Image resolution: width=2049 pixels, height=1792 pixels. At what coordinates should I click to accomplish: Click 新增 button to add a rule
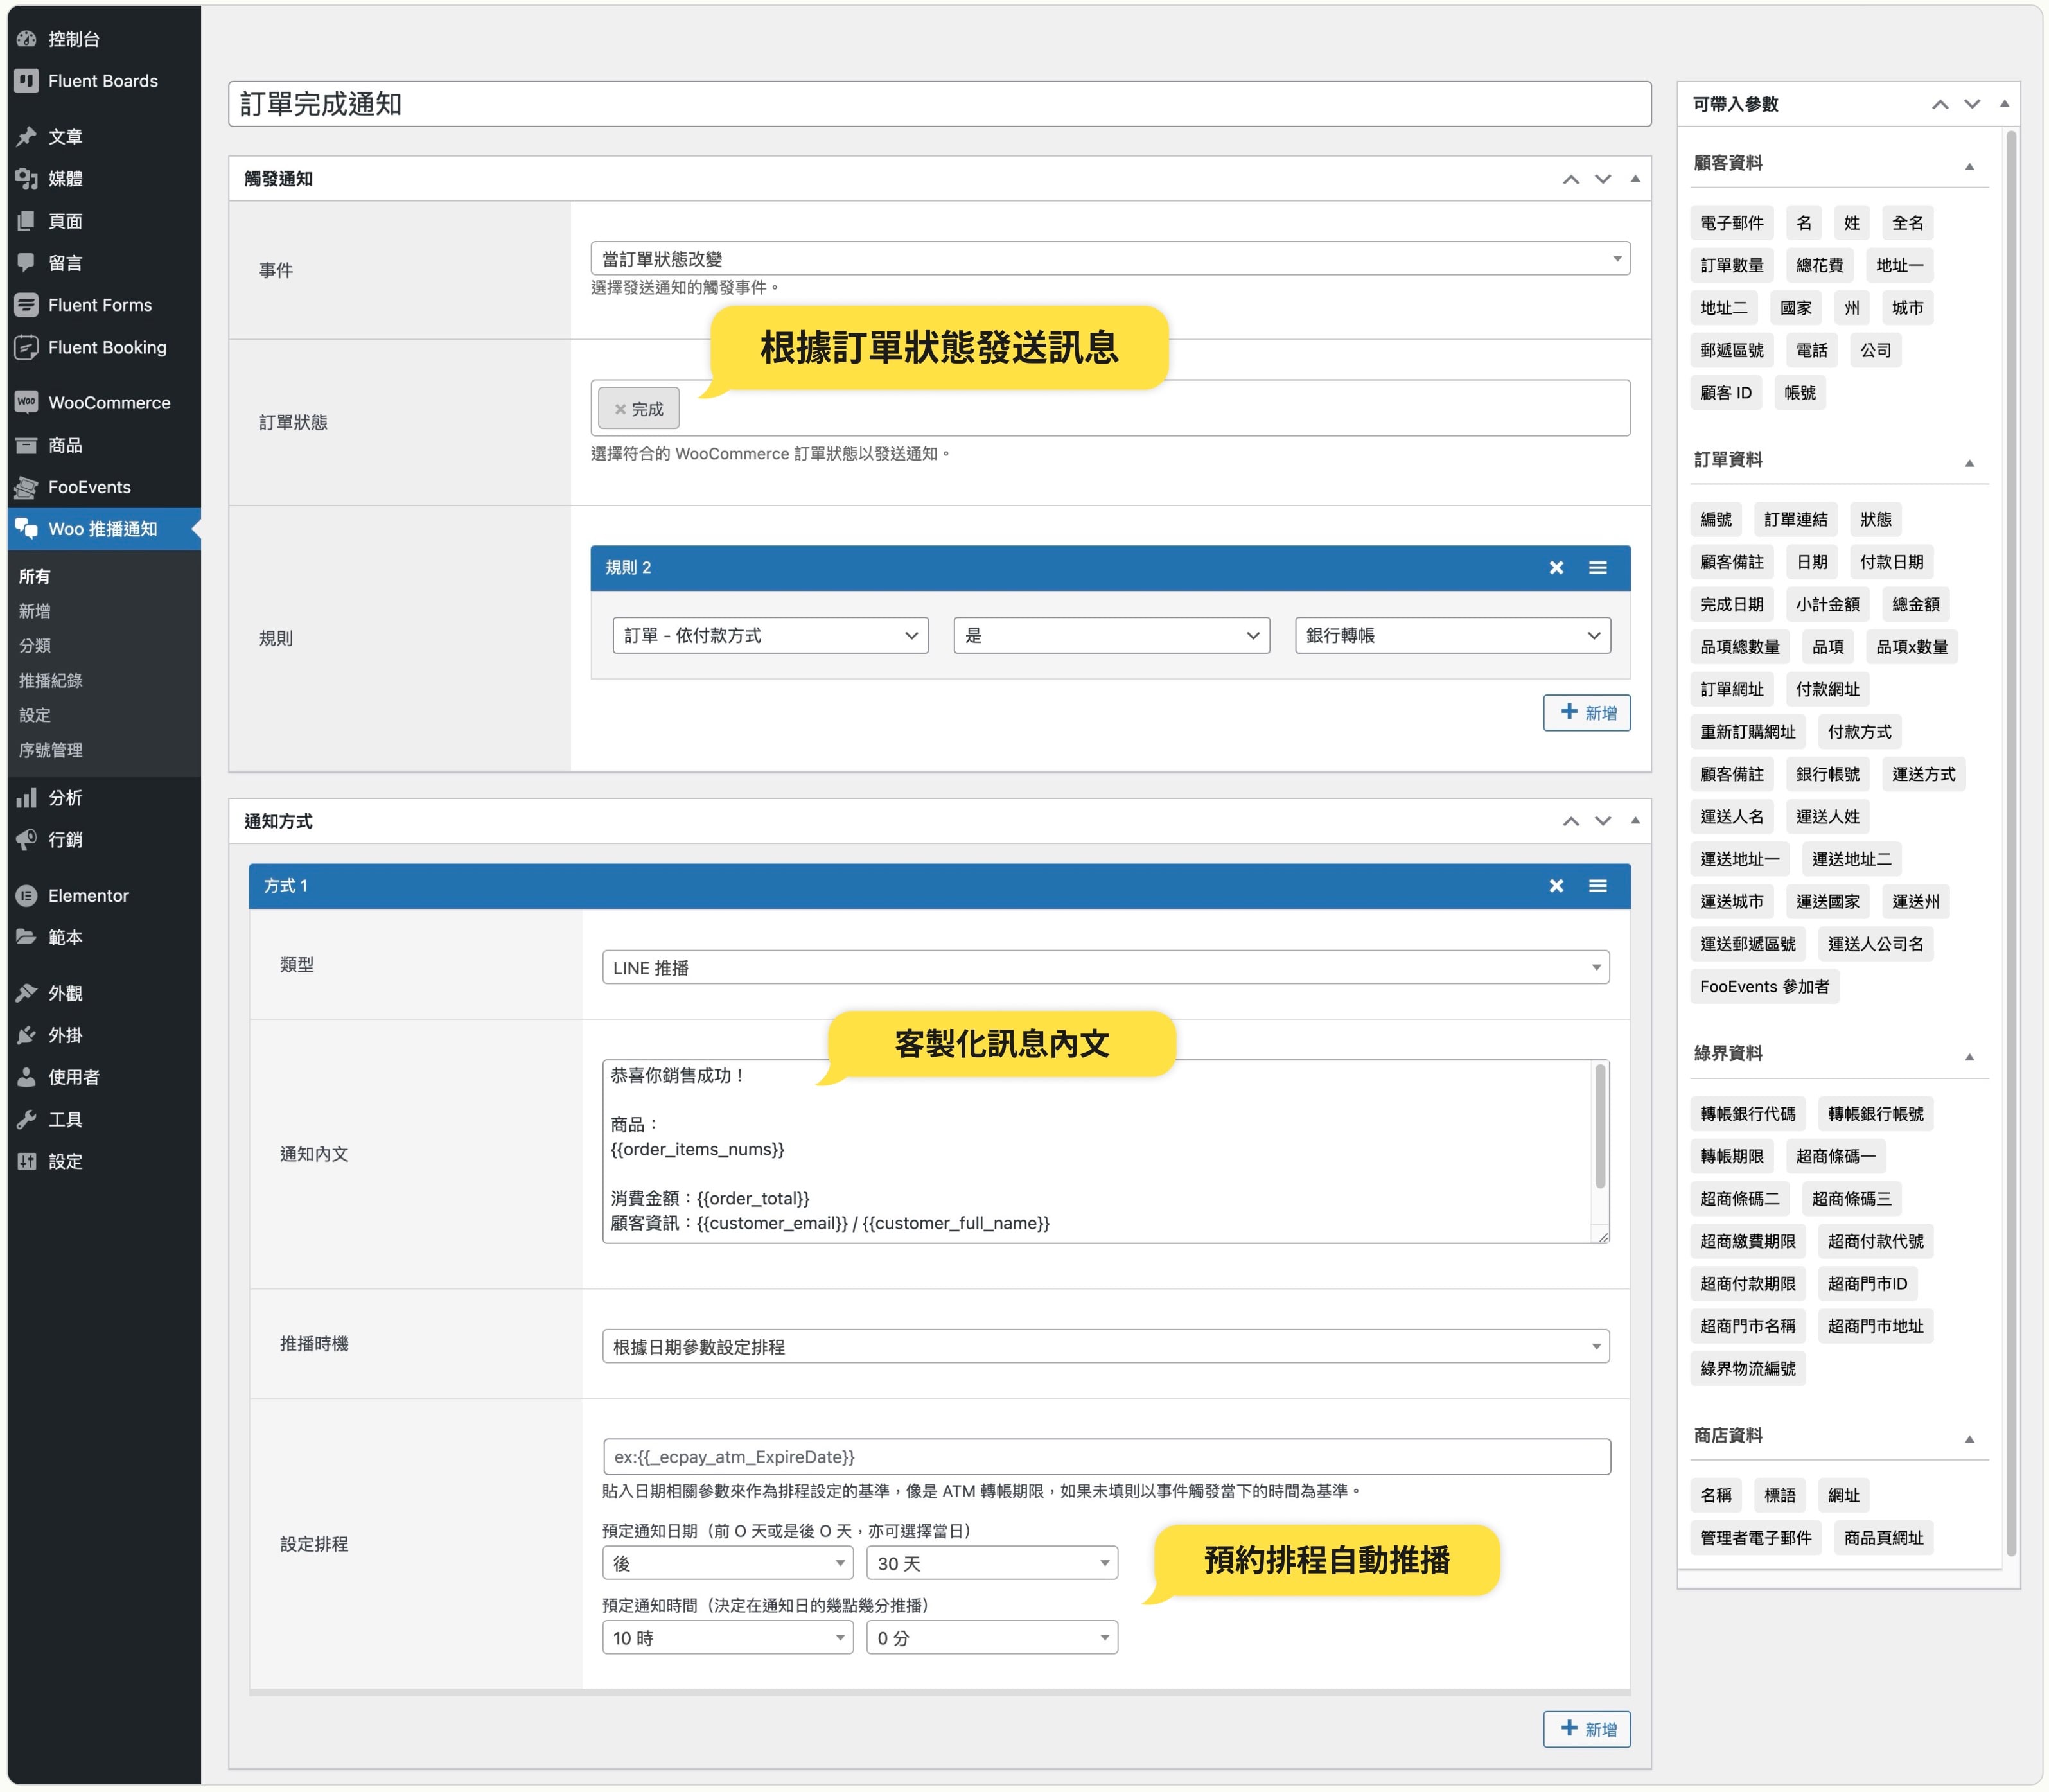[1586, 713]
